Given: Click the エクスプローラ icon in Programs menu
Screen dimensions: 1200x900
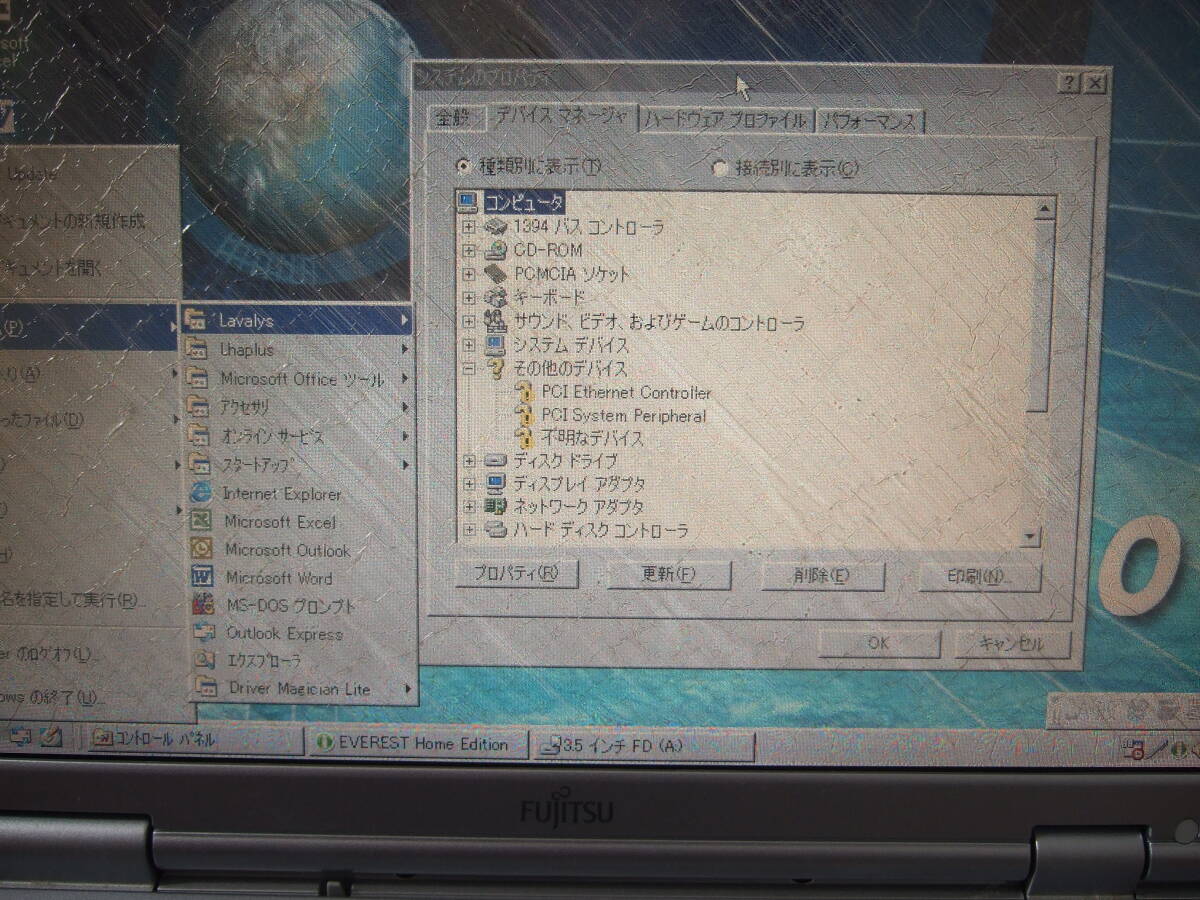Looking at the screenshot, I should (x=205, y=660).
